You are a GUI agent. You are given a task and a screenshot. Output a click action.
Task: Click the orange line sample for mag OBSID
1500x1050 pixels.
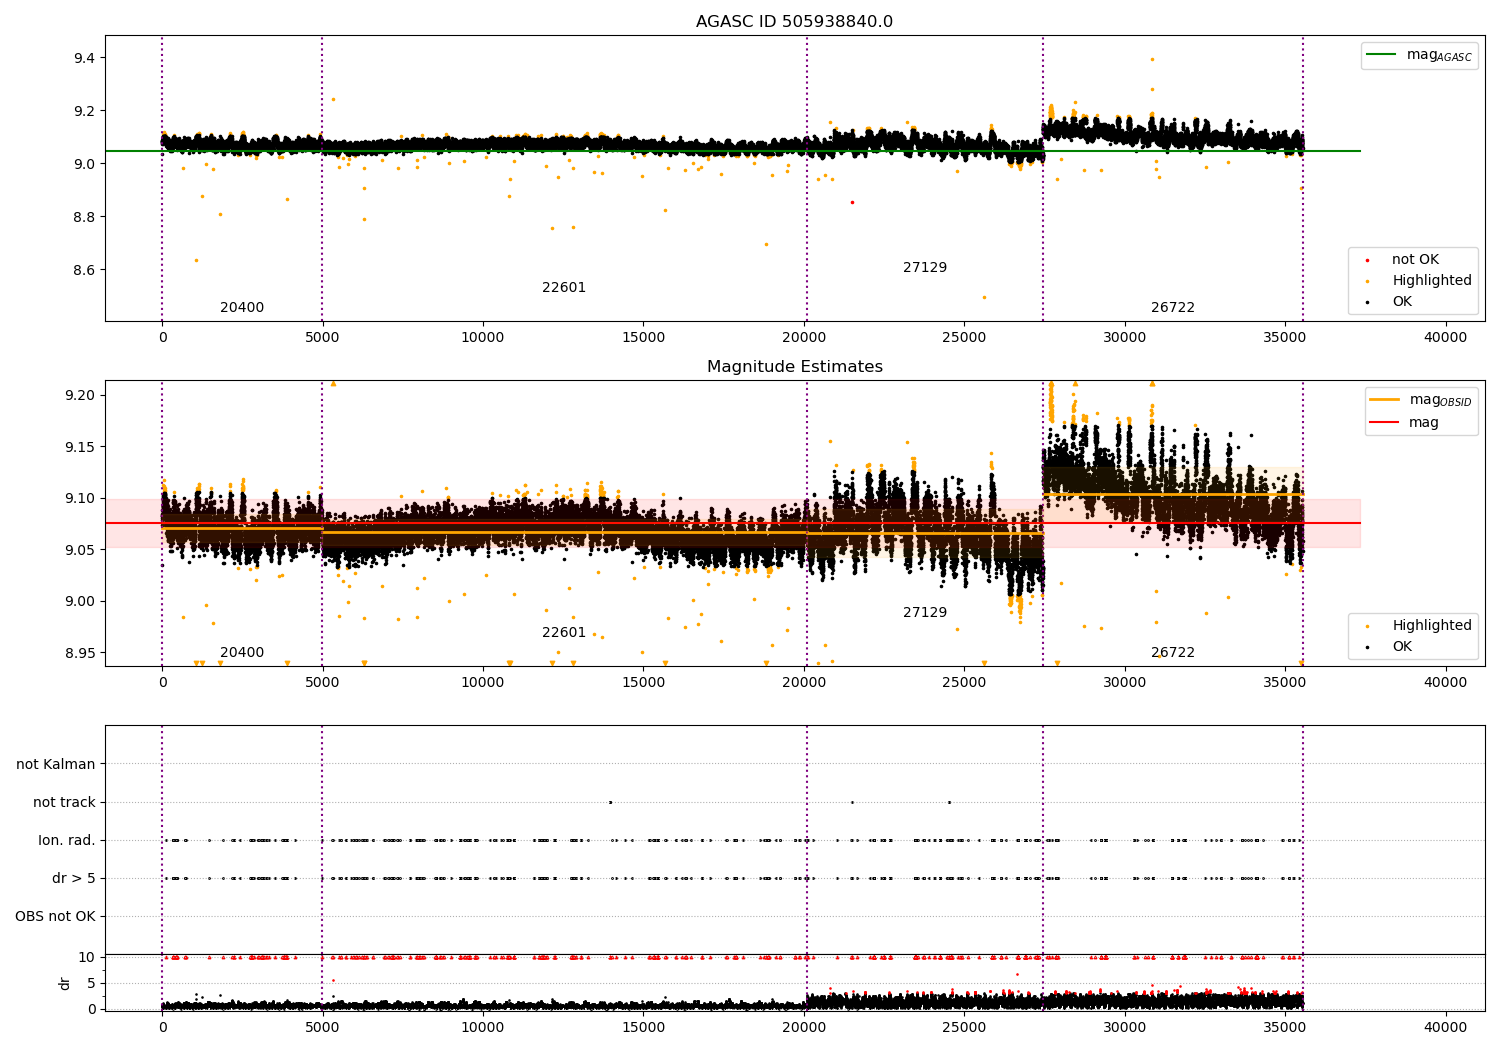(1385, 400)
